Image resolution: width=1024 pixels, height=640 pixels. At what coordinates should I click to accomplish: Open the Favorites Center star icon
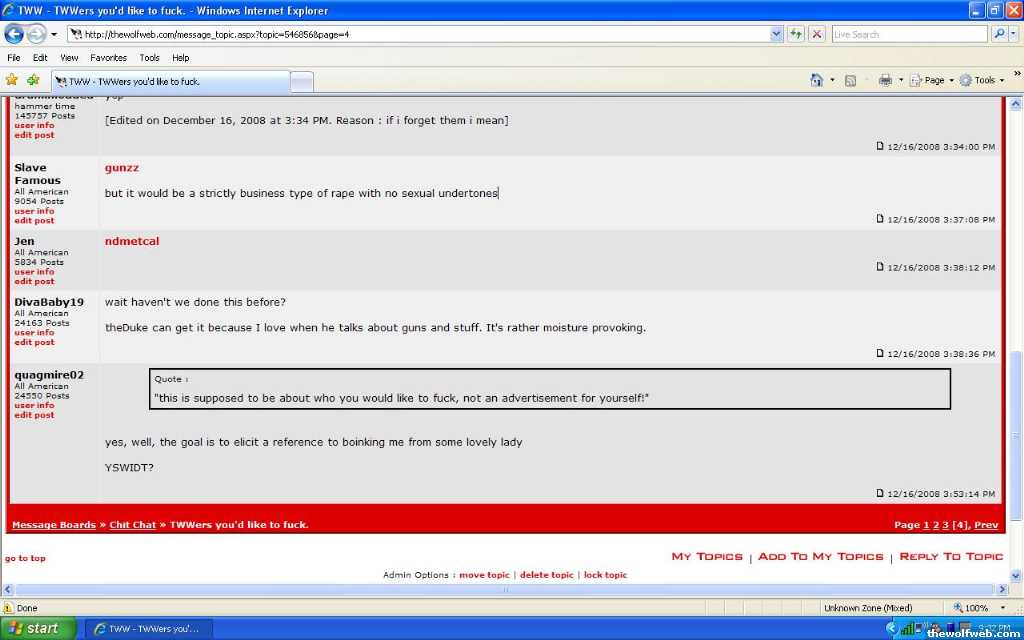12,80
